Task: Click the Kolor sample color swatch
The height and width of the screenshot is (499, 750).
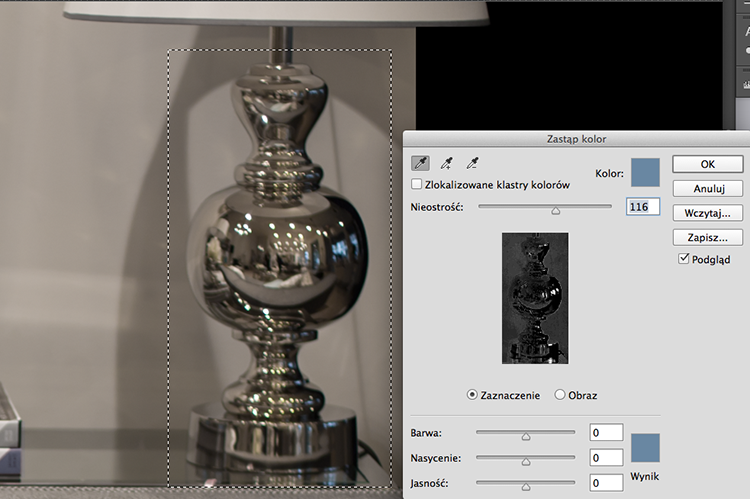Action: (645, 173)
